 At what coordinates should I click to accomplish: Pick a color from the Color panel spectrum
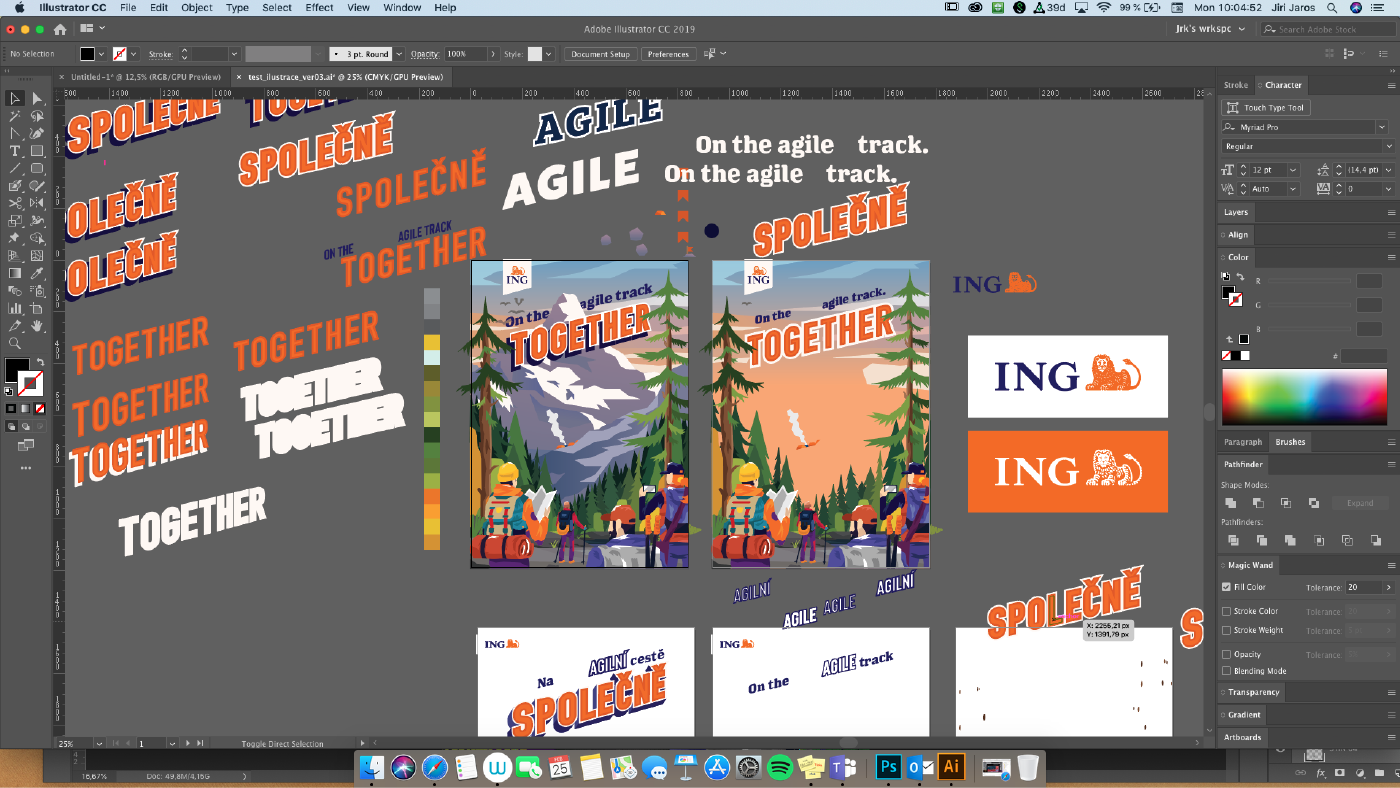click(x=1302, y=397)
